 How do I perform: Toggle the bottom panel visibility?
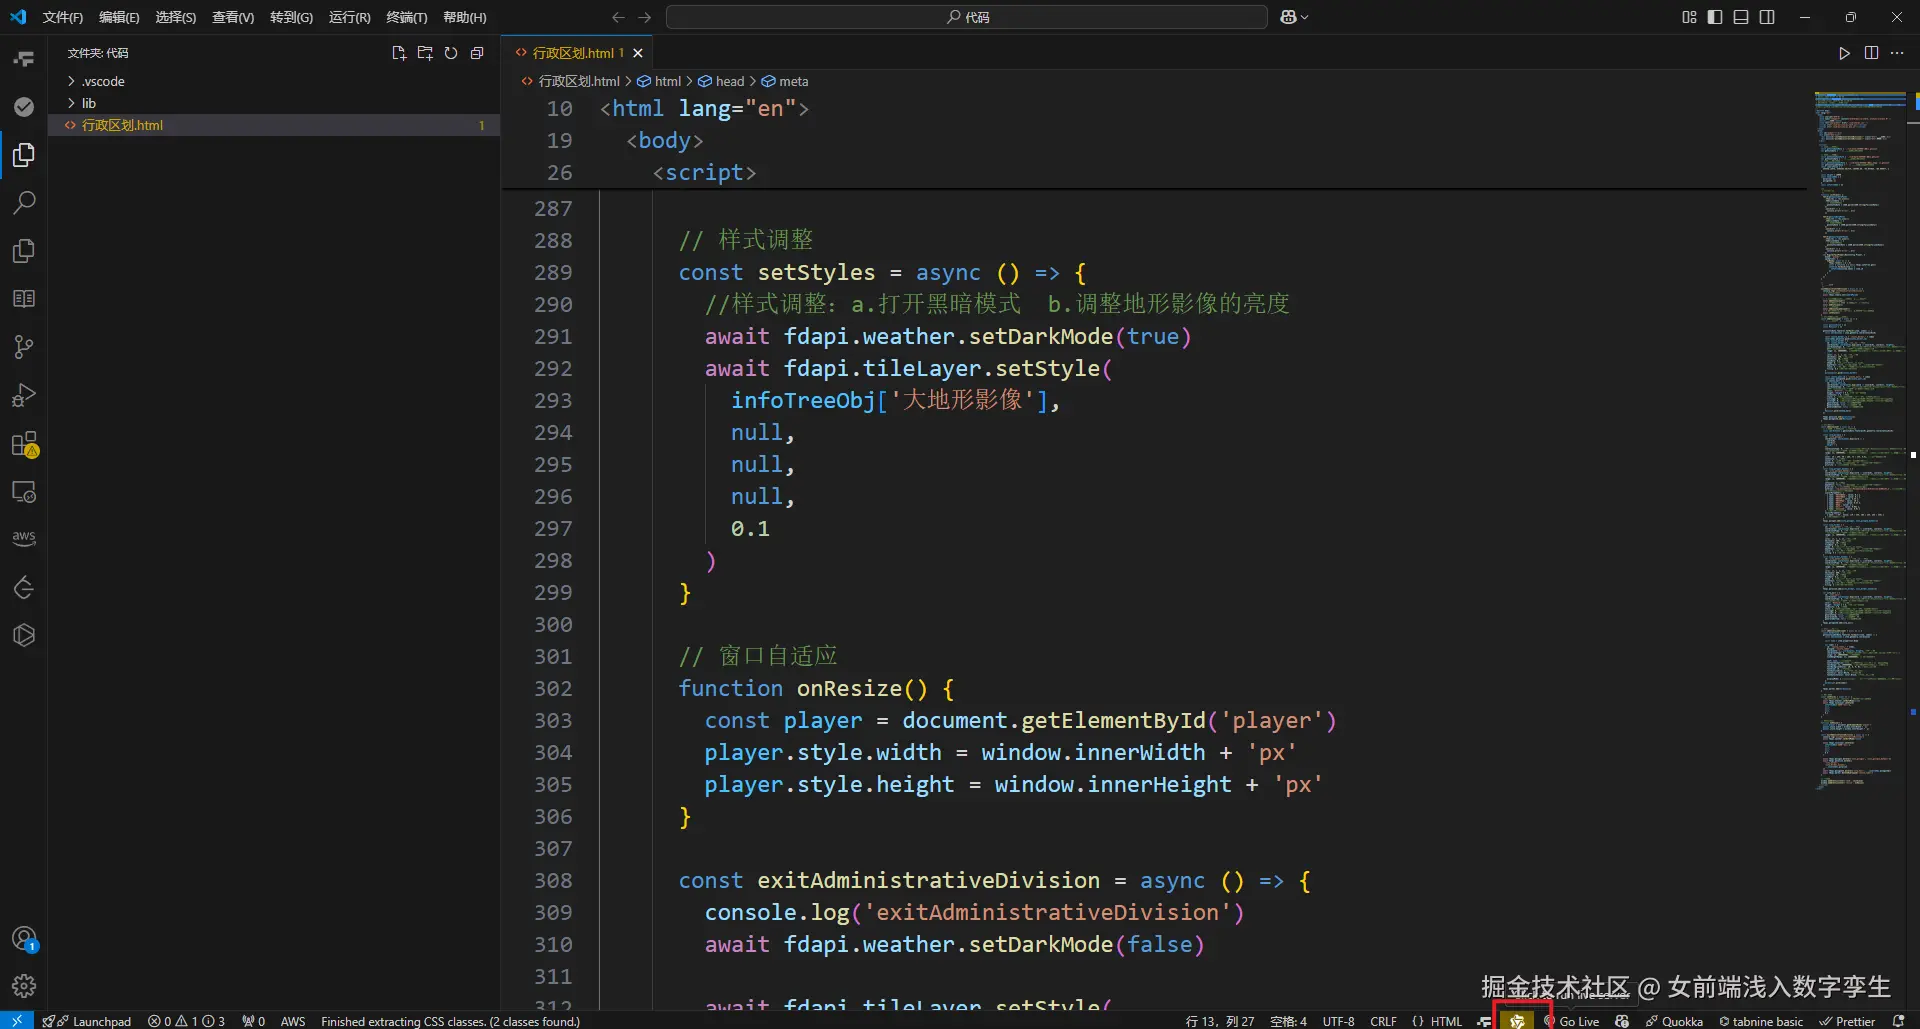point(1741,17)
